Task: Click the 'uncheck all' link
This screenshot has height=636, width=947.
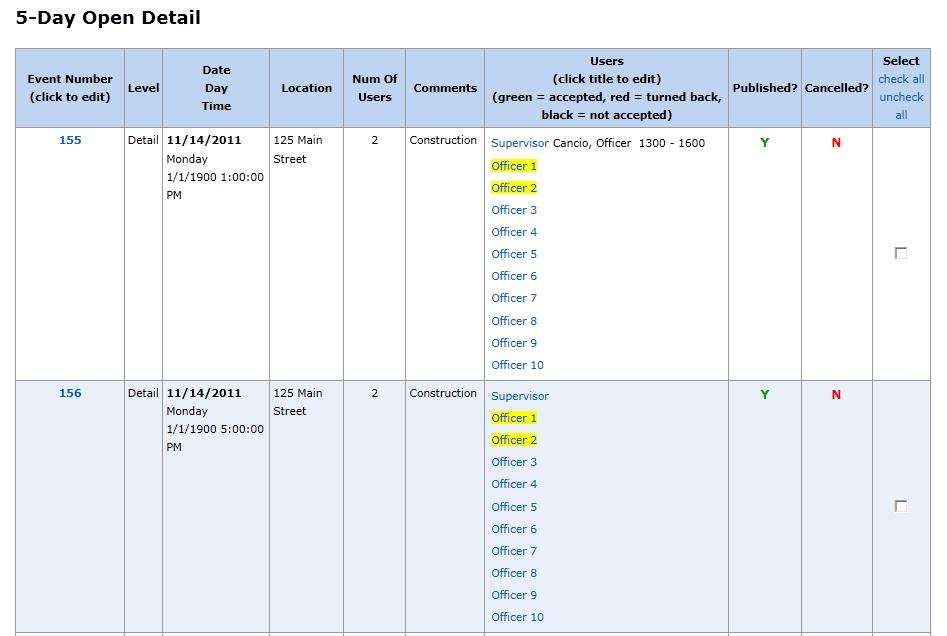Action: pyautogui.click(x=901, y=106)
